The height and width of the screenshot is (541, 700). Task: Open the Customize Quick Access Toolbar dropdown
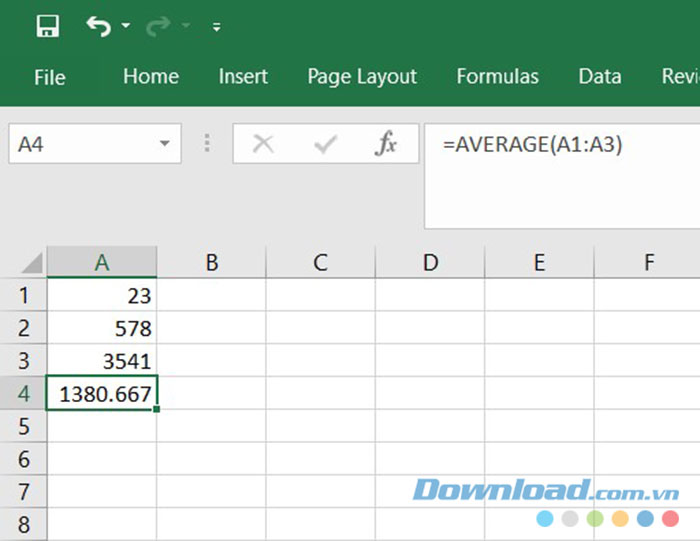tap(216, 27)
